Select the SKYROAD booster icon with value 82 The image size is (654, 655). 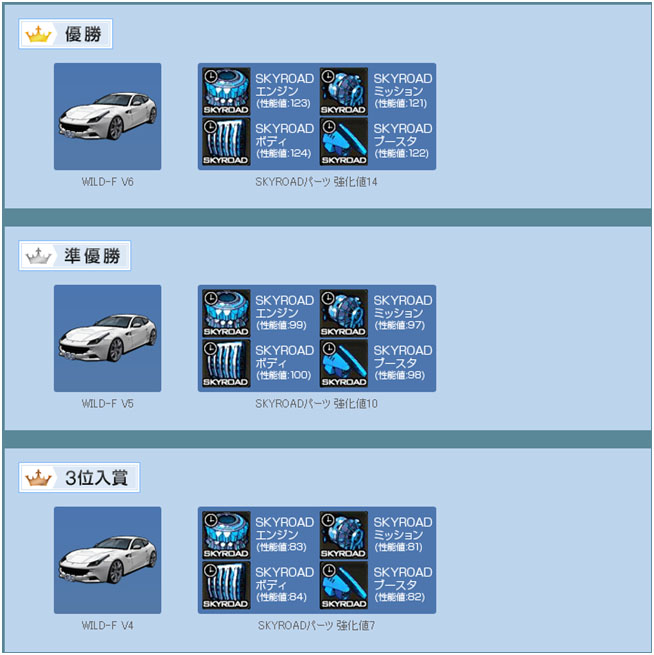click(x=344, y=585)
